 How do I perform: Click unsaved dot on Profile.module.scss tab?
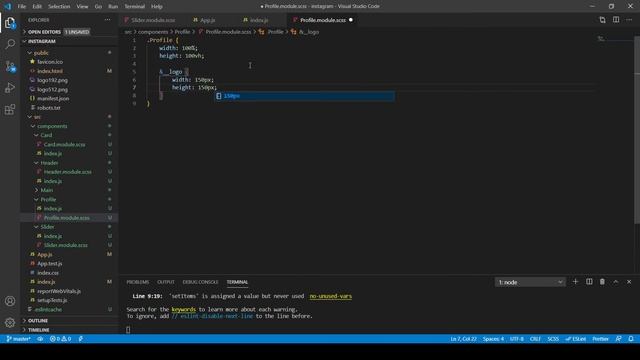click(x=351, y=20)
